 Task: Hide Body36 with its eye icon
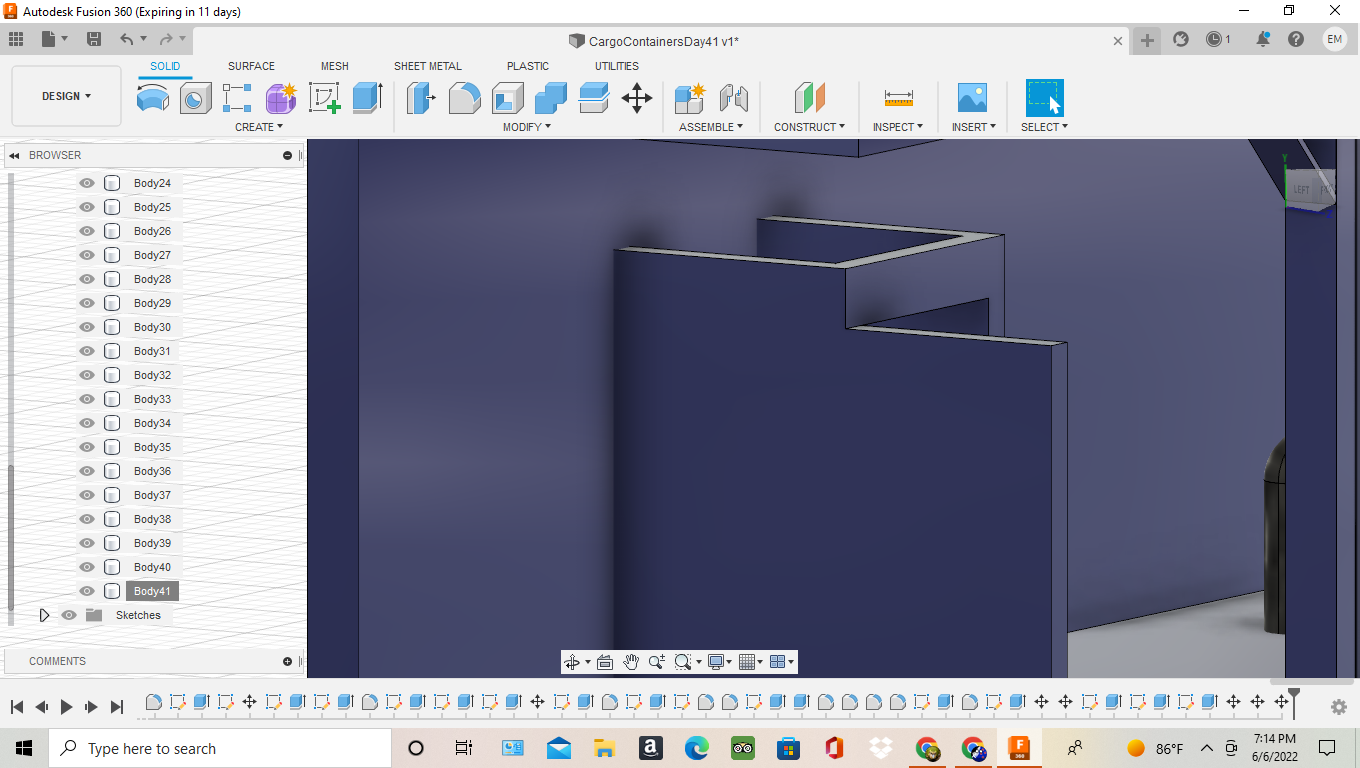87,471
